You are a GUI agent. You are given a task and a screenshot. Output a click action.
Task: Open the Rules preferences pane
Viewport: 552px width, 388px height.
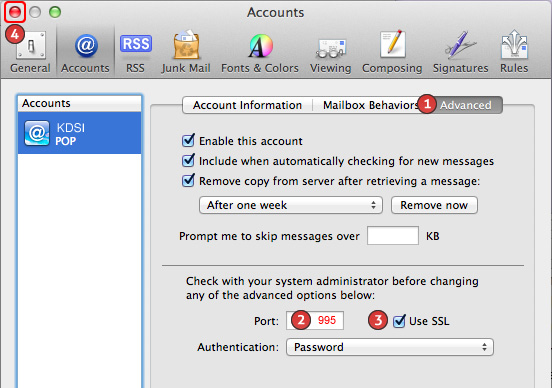[x=514, y=52]
